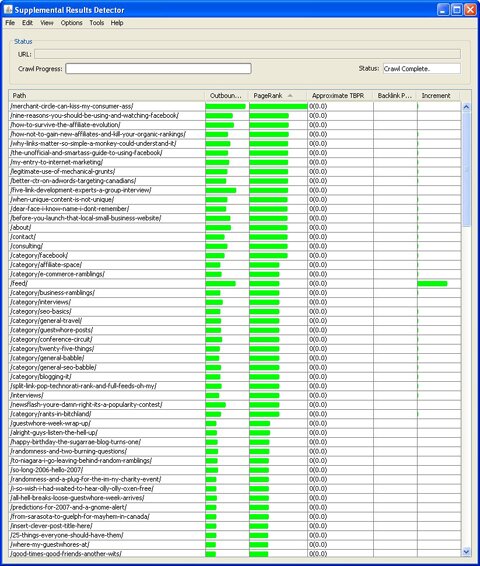
Task: Maximize the Supplemental Results Detector window
Action: tap(457, 10)
